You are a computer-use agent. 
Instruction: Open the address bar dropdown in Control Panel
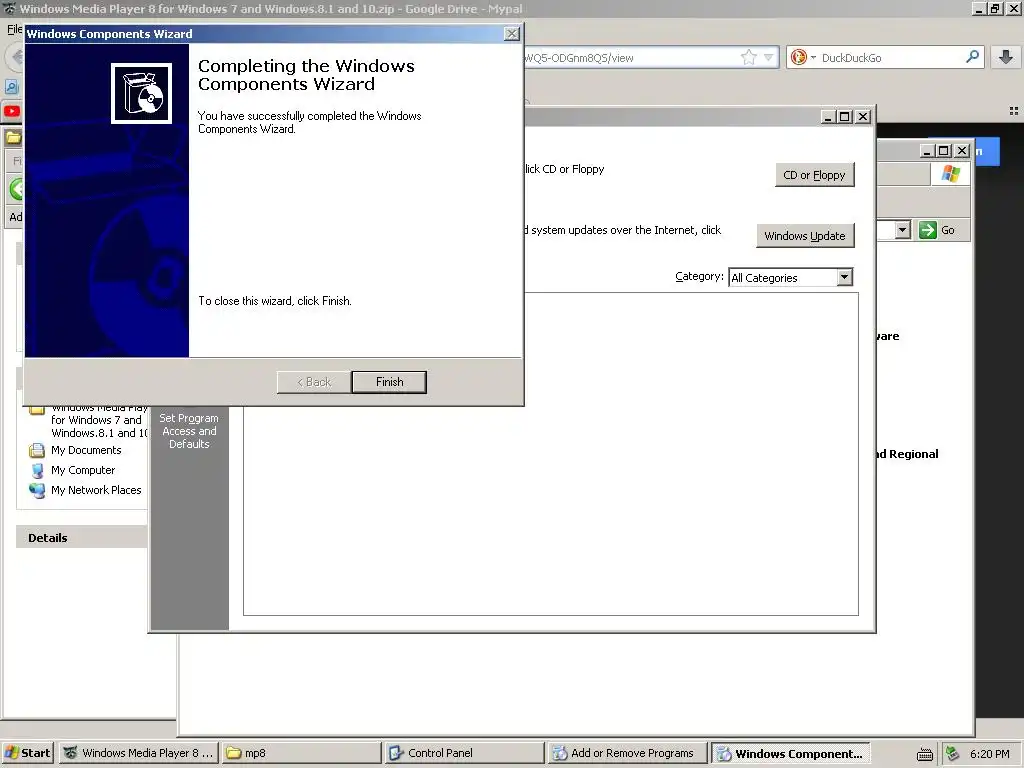tap(903, 230)
